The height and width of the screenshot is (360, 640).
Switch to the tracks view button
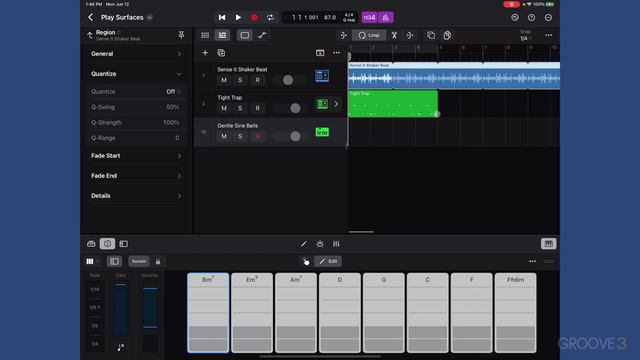click(222, 35)
